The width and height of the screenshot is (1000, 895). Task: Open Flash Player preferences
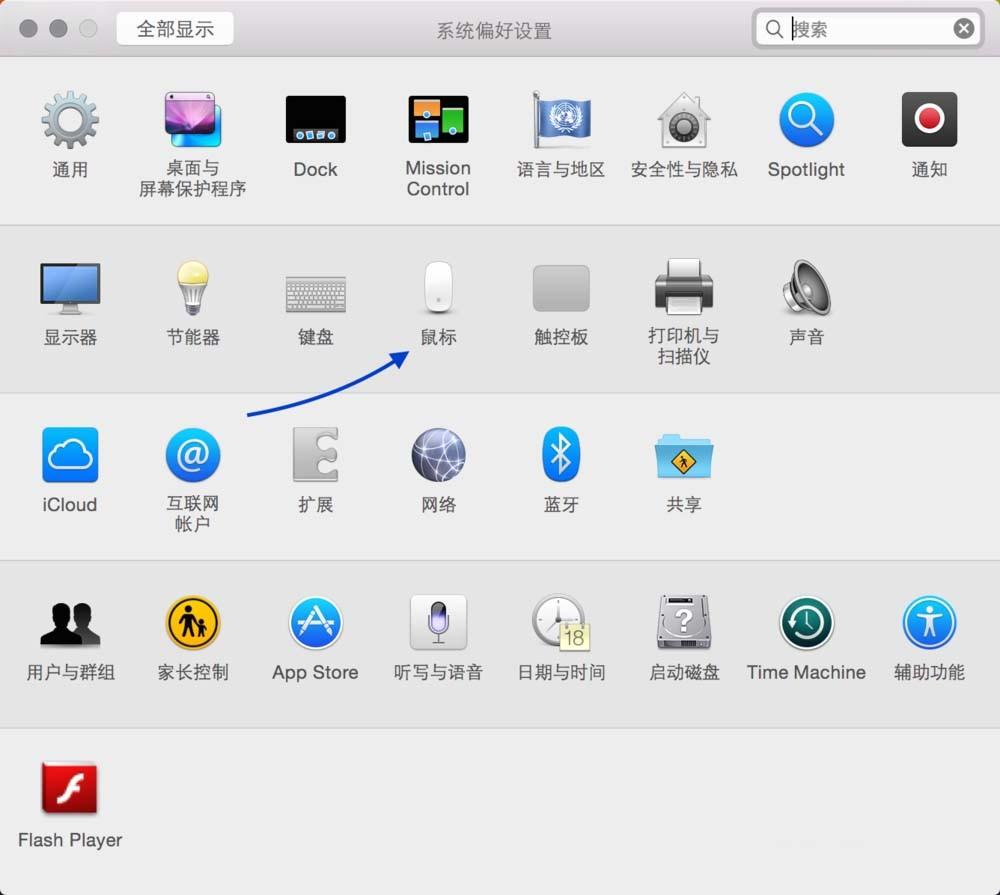coord(70,790)
